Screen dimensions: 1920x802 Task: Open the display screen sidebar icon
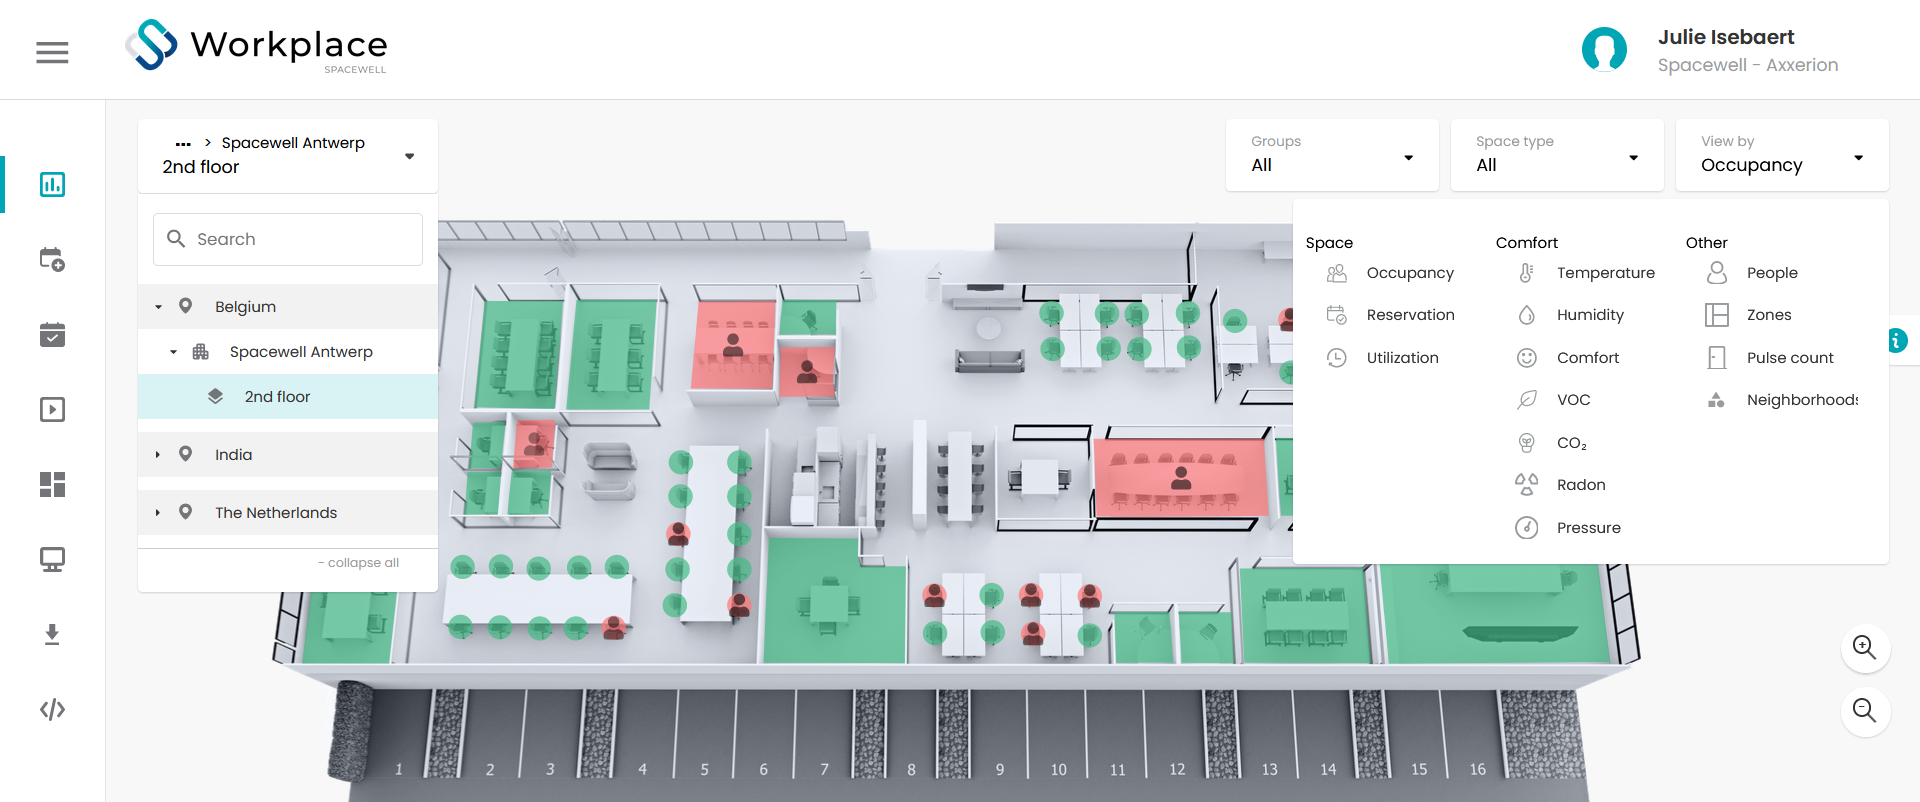(52, 559)
